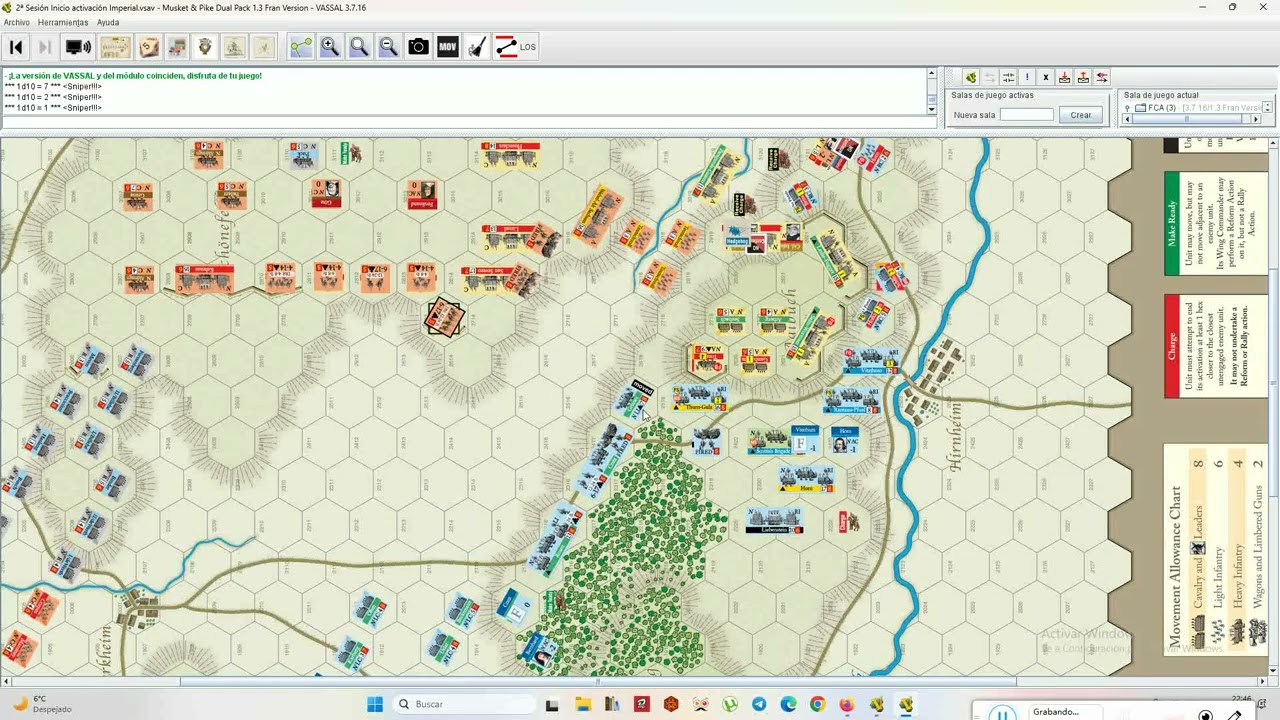Image resolution: width=1280 pixels, height=720 pixels.
Task: Click the zoom in magnifier icon
Action: tap(330, 46)
